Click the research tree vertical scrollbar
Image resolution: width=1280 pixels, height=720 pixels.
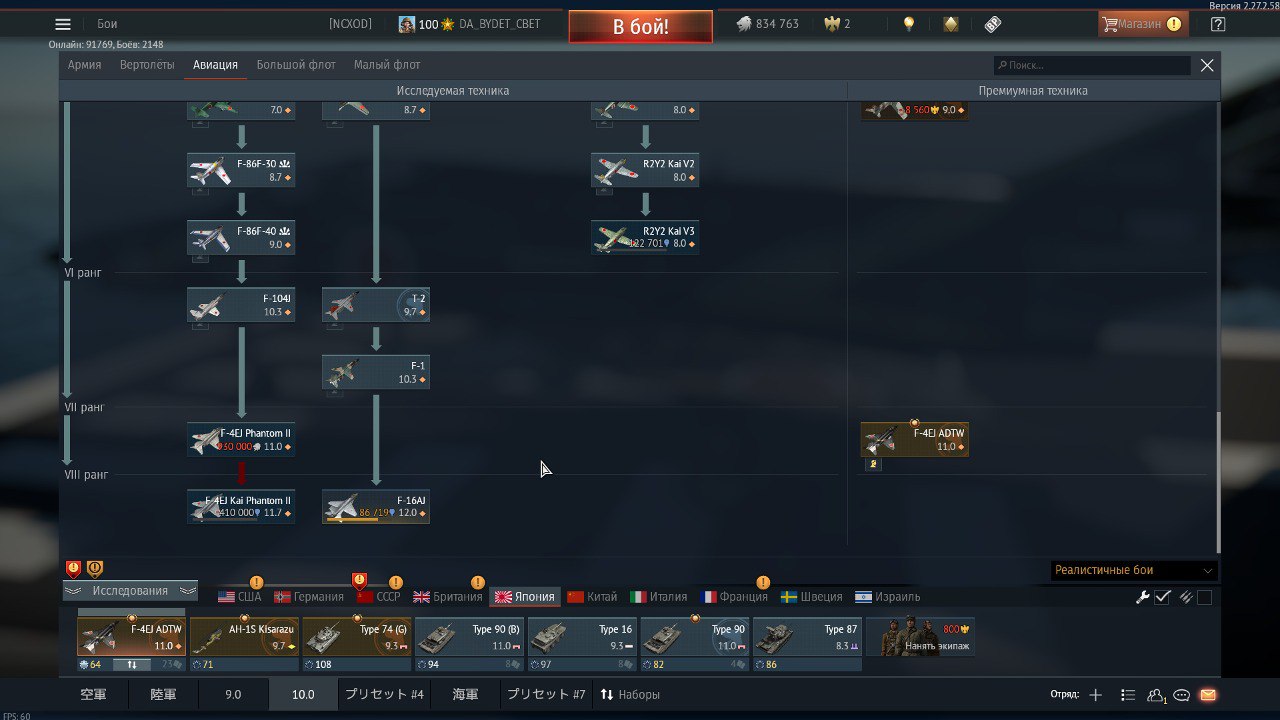click(1218, 480)
